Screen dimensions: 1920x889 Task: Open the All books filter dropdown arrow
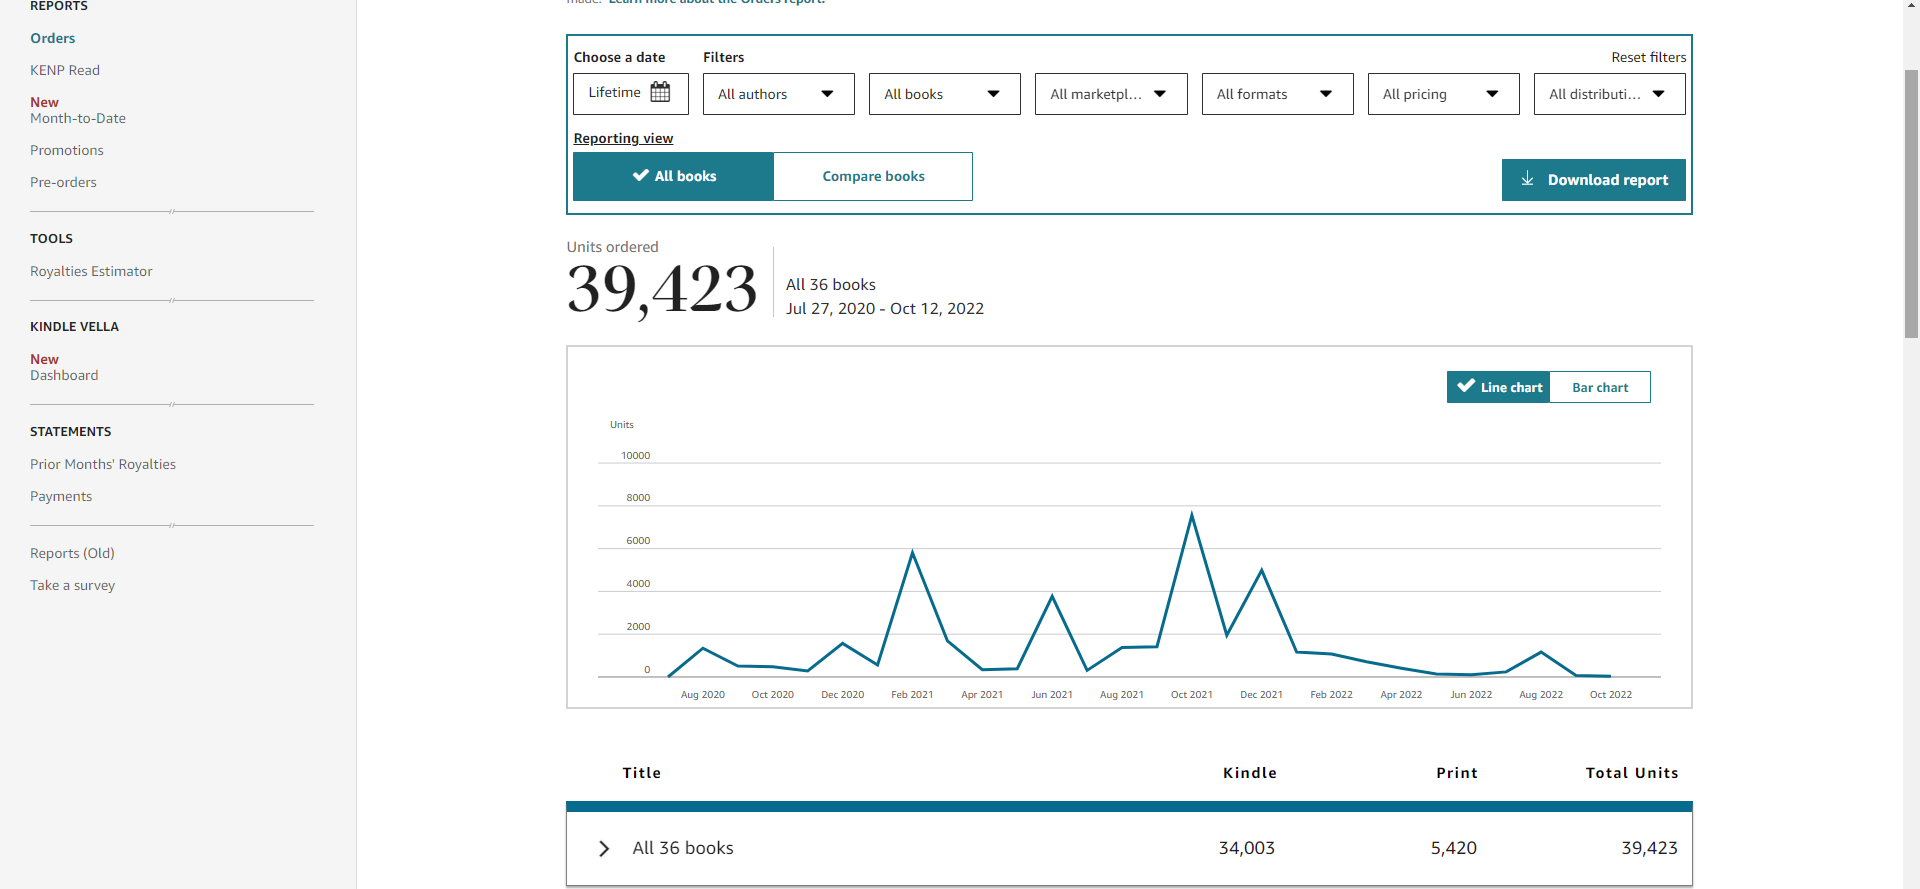(x=993, y=94)
